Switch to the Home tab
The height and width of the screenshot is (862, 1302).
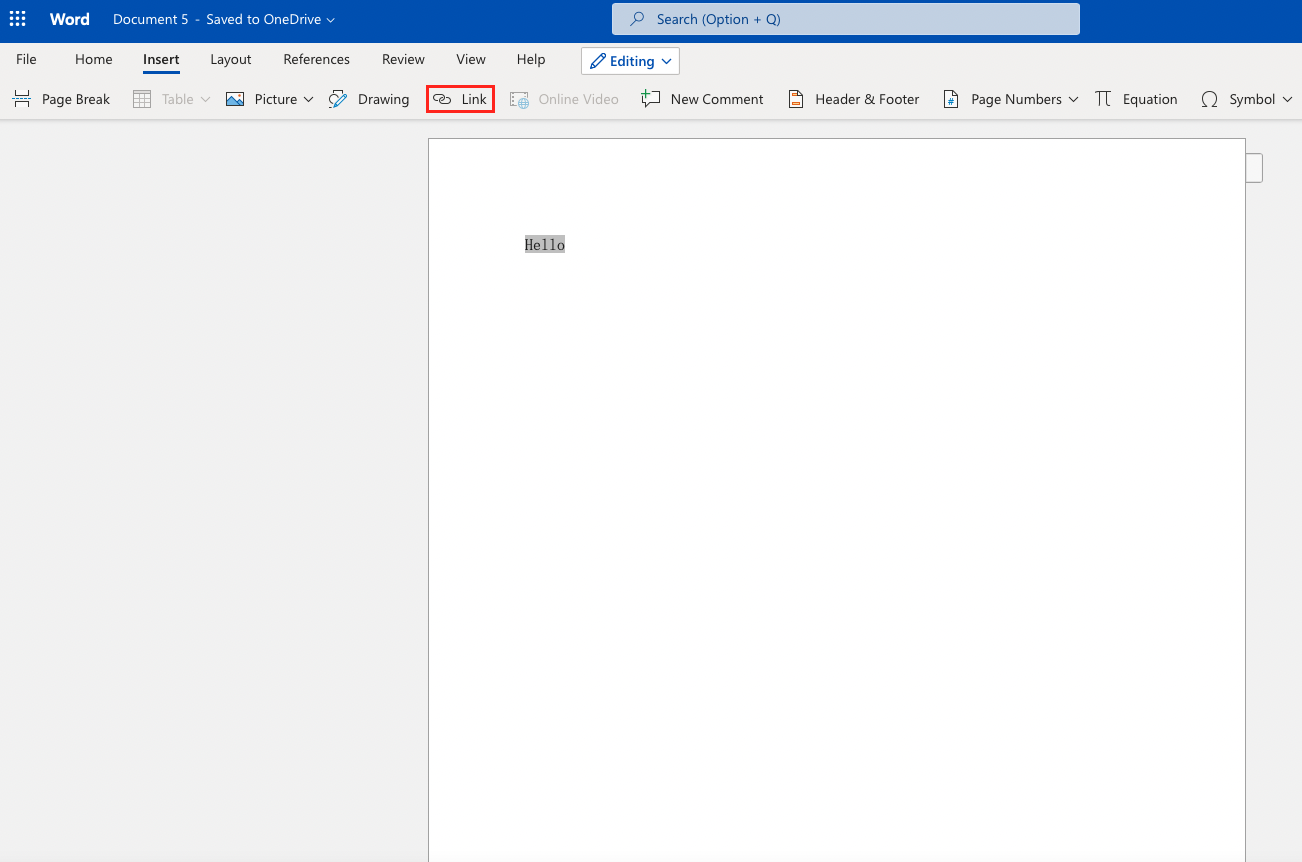pyautogui.click(x=93, y=59)
